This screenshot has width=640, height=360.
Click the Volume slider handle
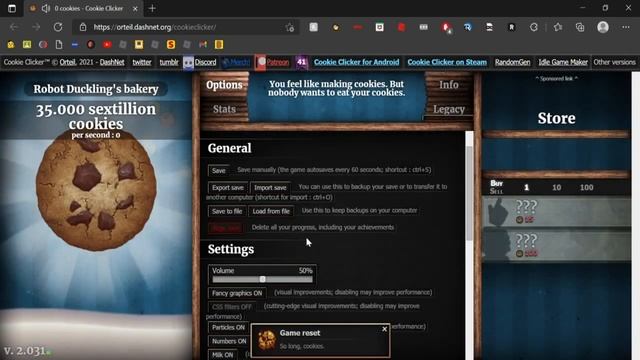pyautogui.click(x=262, y=279)
